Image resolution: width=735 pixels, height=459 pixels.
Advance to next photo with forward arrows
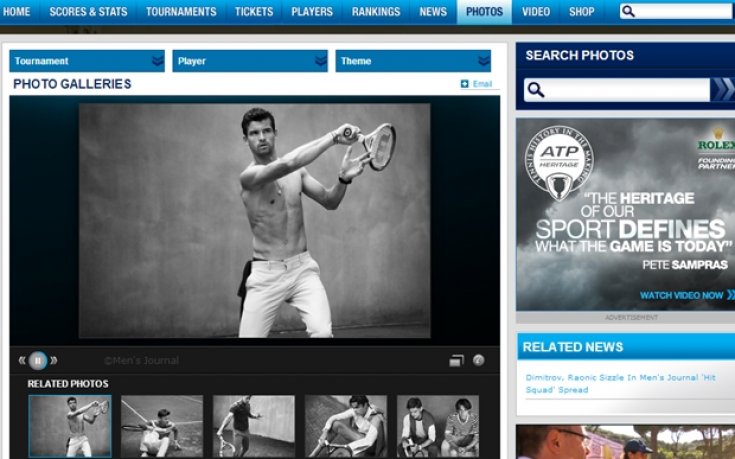pos(53,361)
